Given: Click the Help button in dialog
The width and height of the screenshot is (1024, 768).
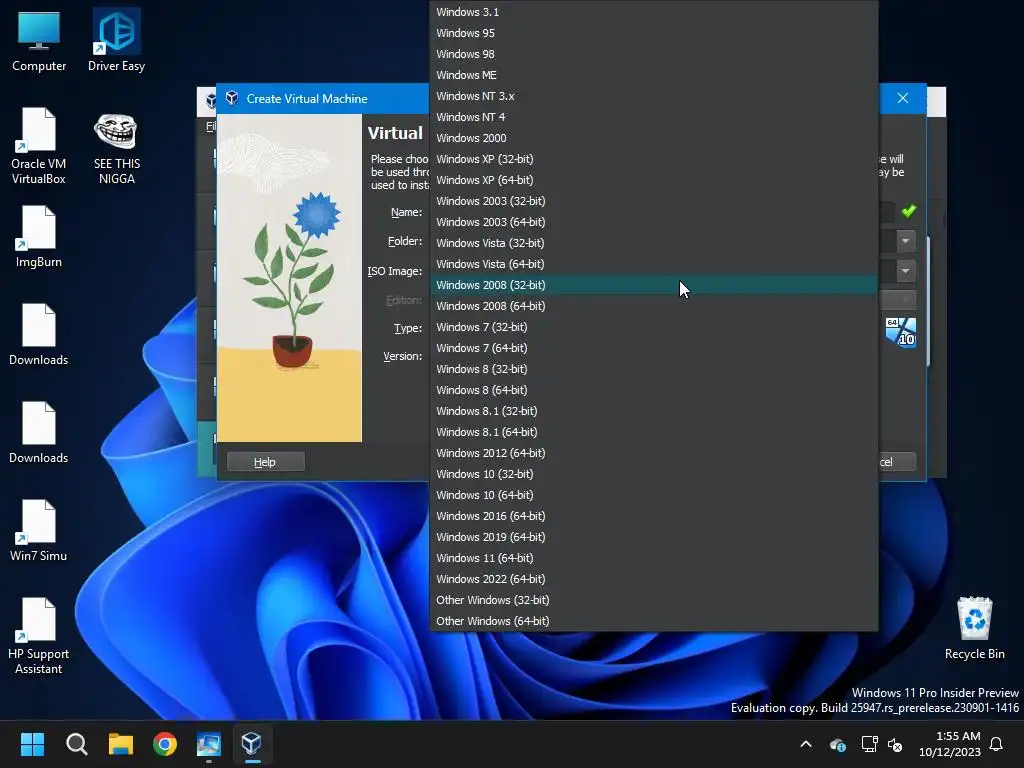Looking at the screenshot, I should [x=265, y=462].
